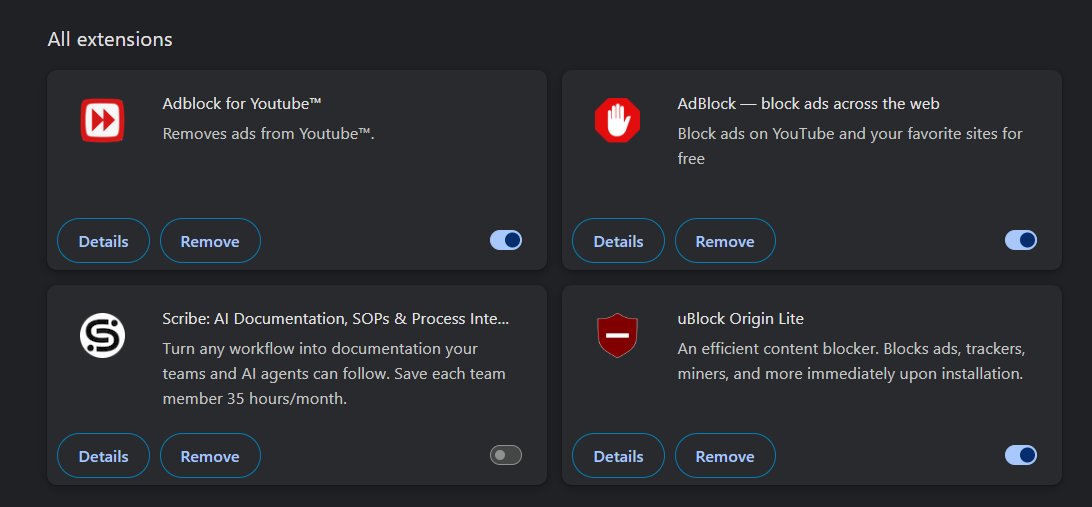Show Details for uBlock Origin Lite
The height and width of the screenshot is (507, 1092).
tap(618, 456)
